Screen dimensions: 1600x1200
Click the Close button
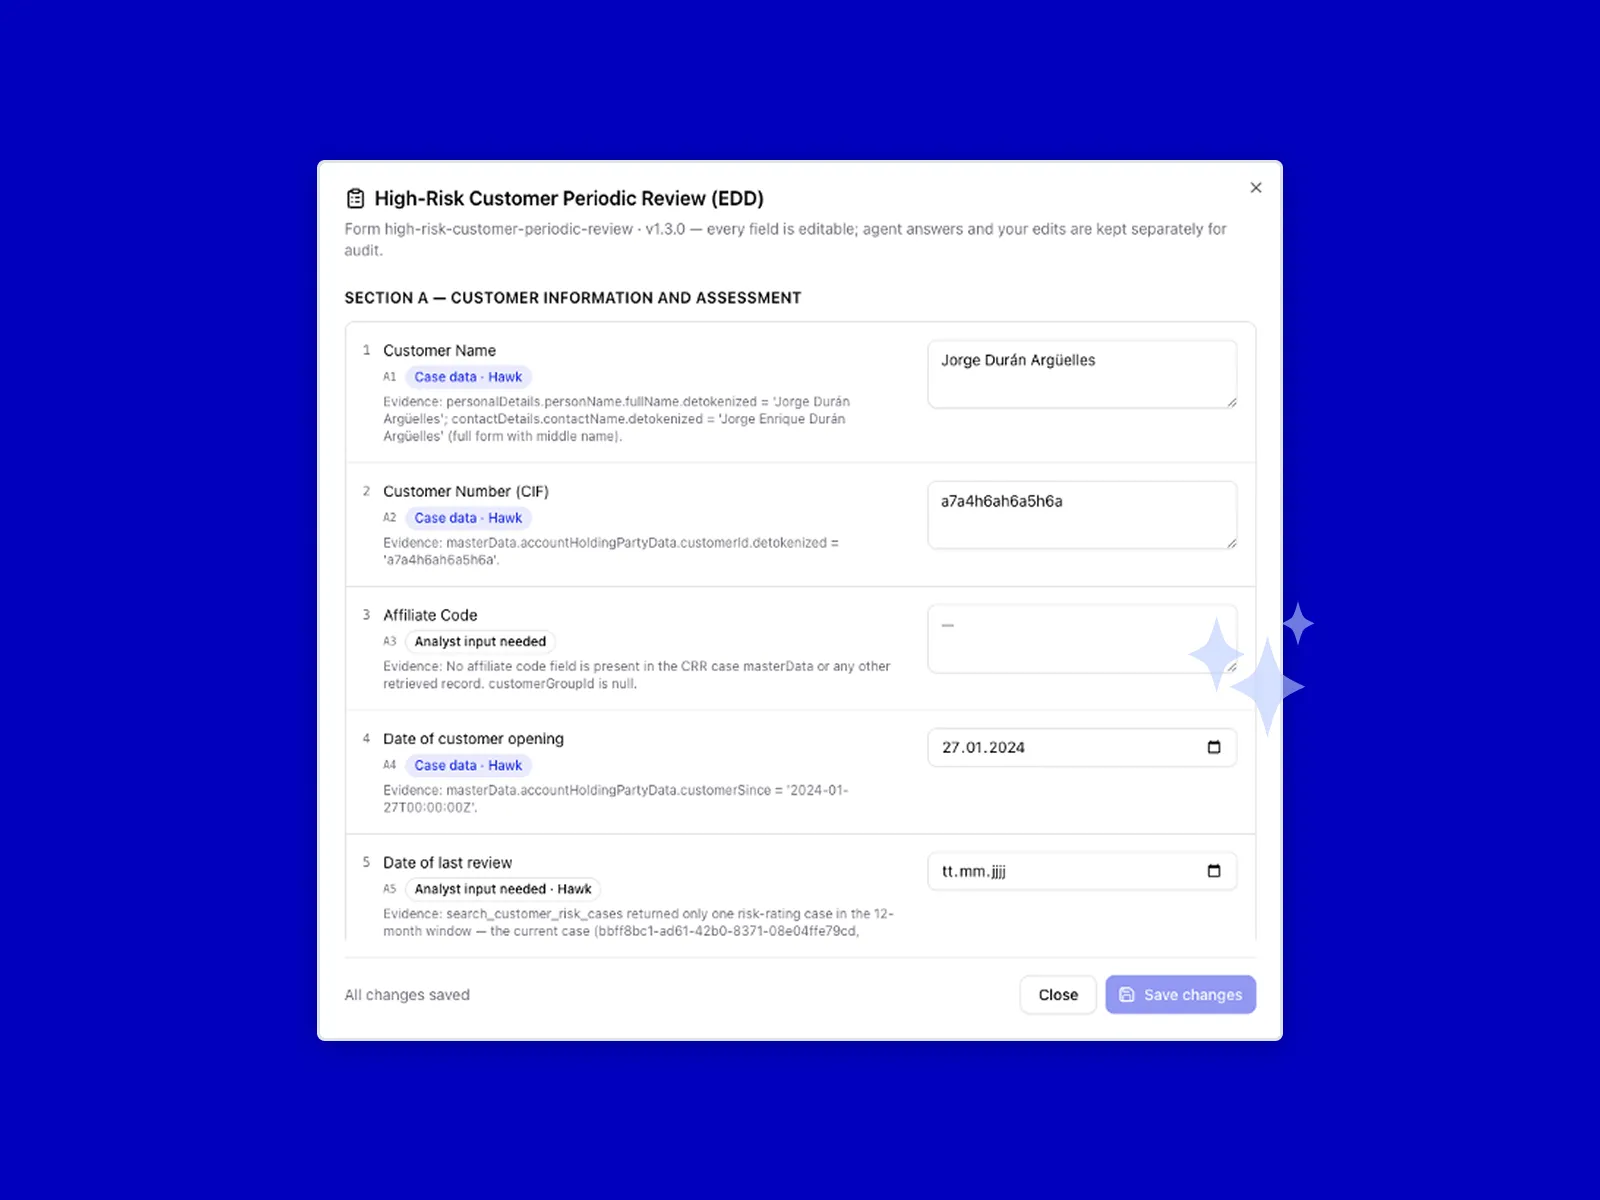tap(1058, 994)
